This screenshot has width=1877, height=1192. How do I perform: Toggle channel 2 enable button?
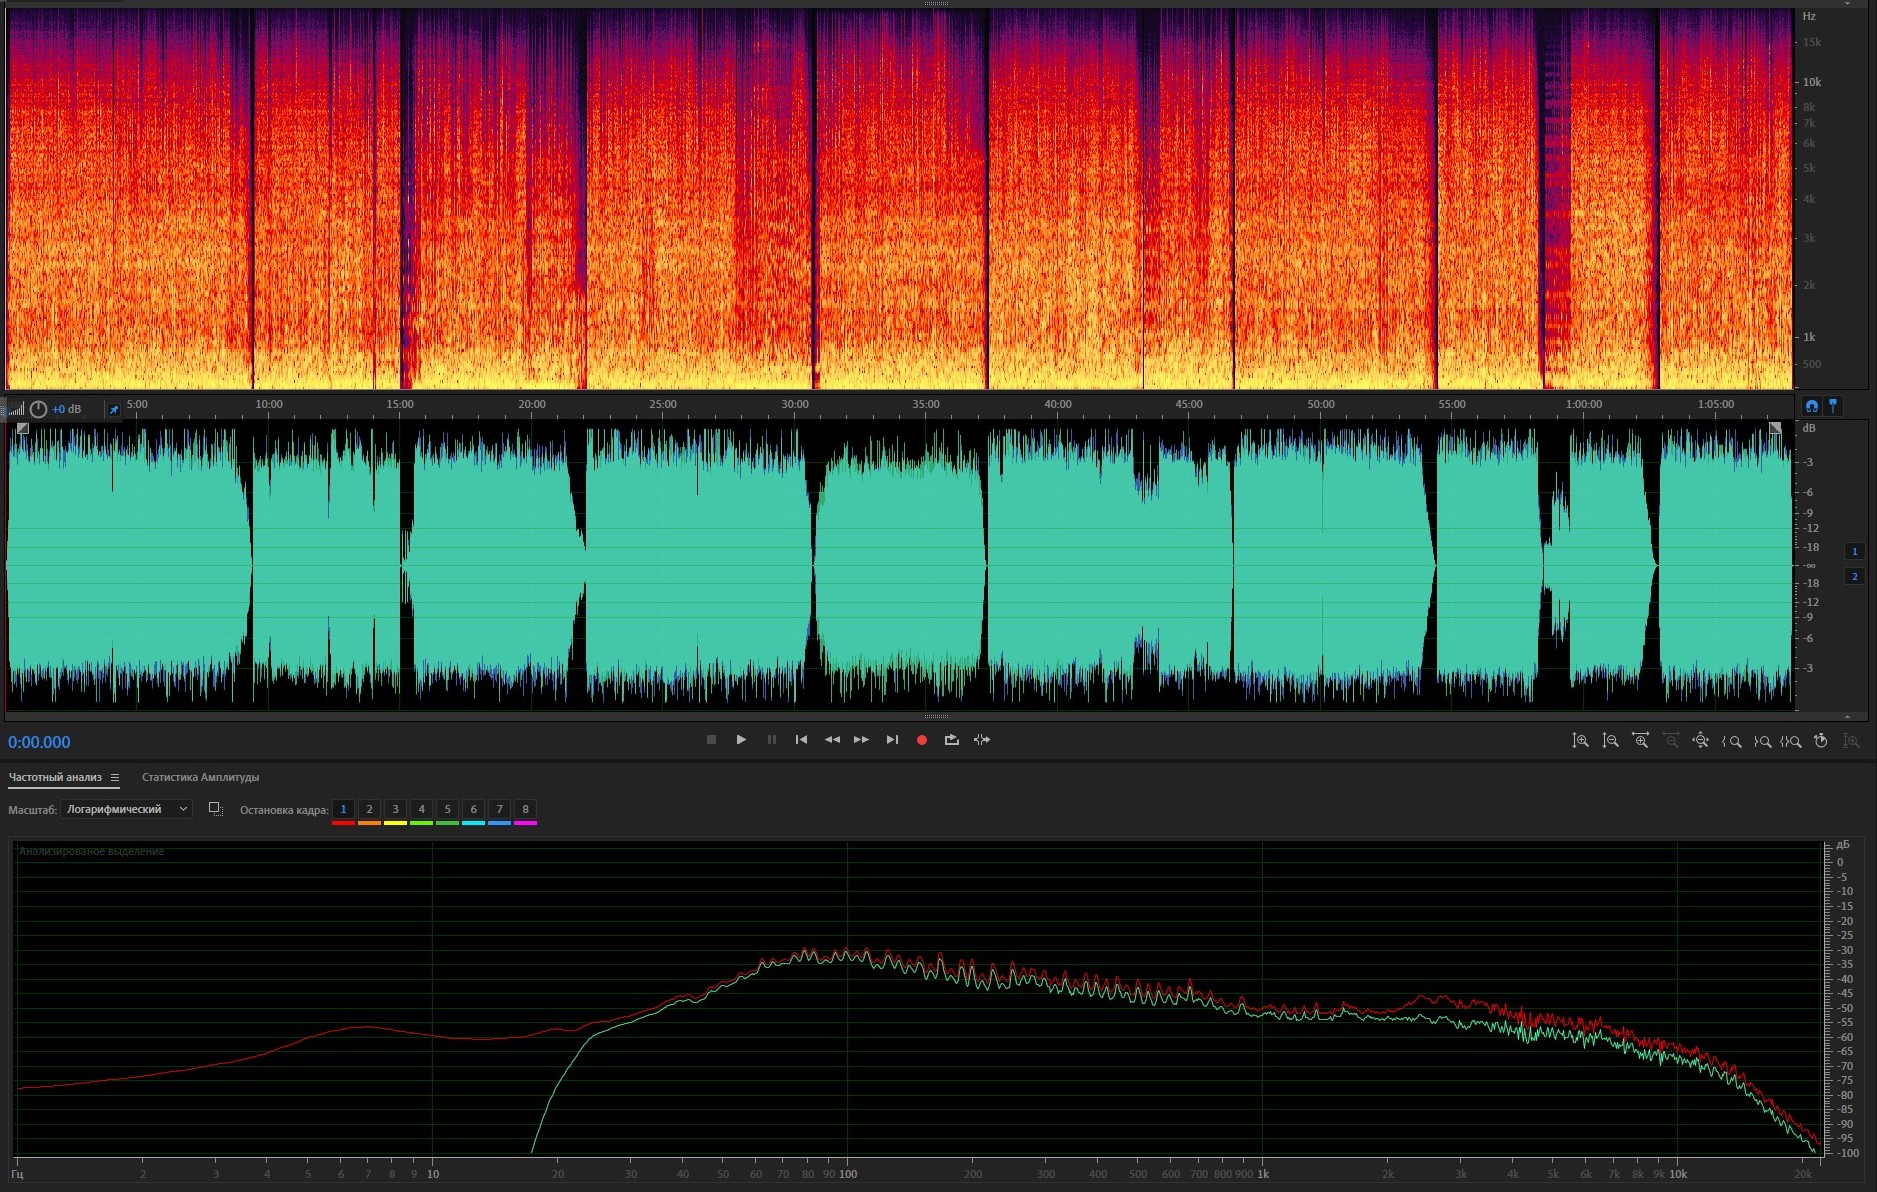[1854, 576]
